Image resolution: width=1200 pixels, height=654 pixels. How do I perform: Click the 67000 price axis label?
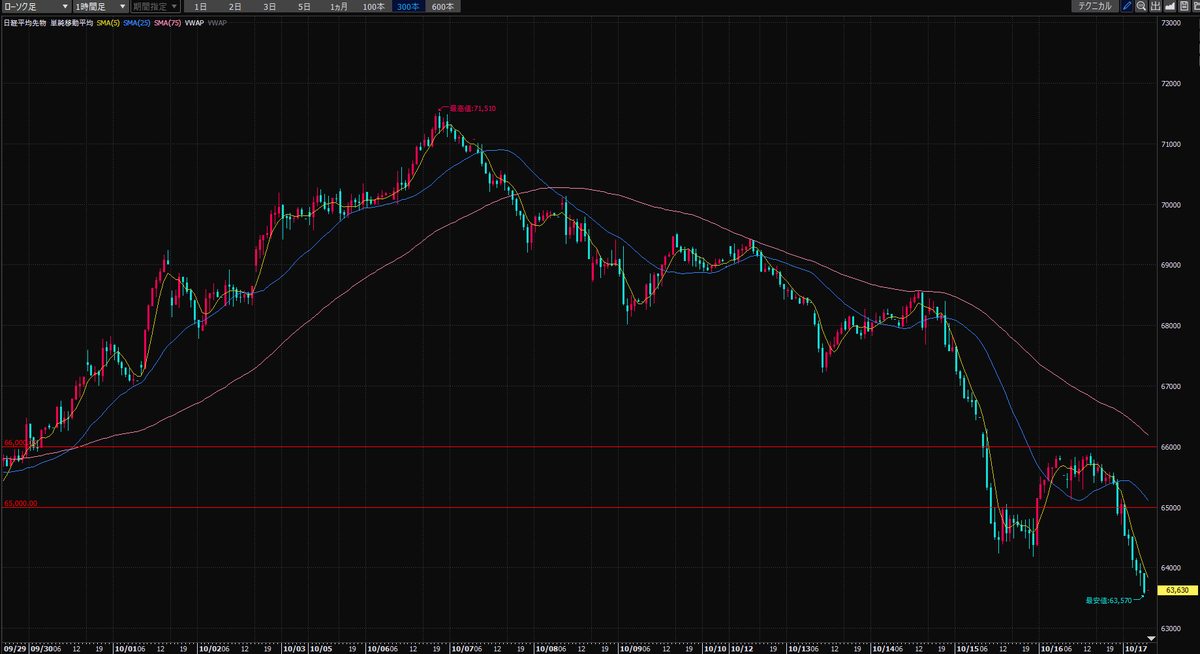tap(1172, 386)
